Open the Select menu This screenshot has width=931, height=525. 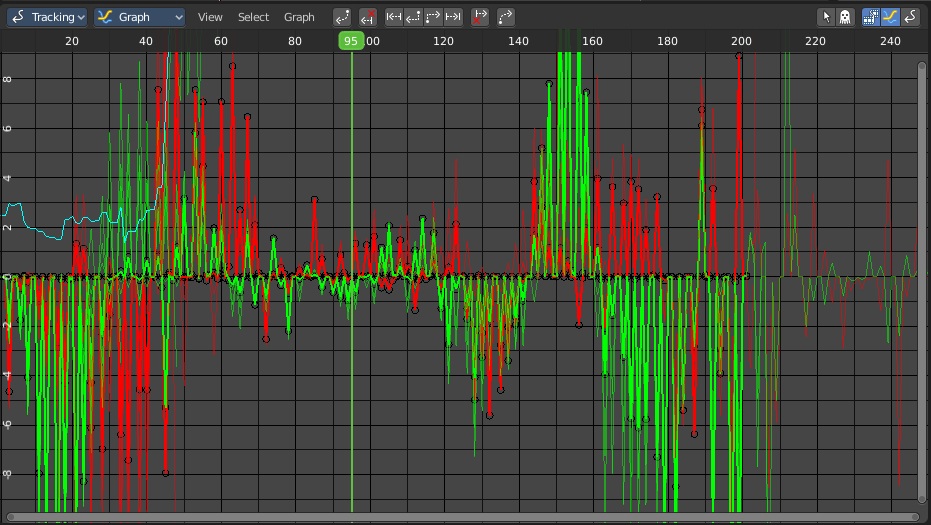pyautogui.click(x=254, y=17)
